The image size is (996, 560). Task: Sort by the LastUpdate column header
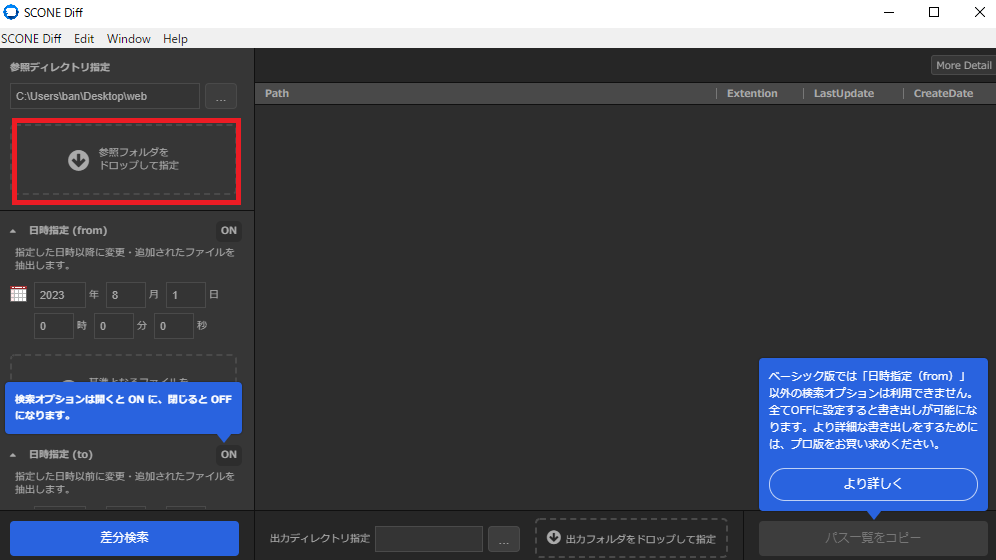[x=844, y=93]
